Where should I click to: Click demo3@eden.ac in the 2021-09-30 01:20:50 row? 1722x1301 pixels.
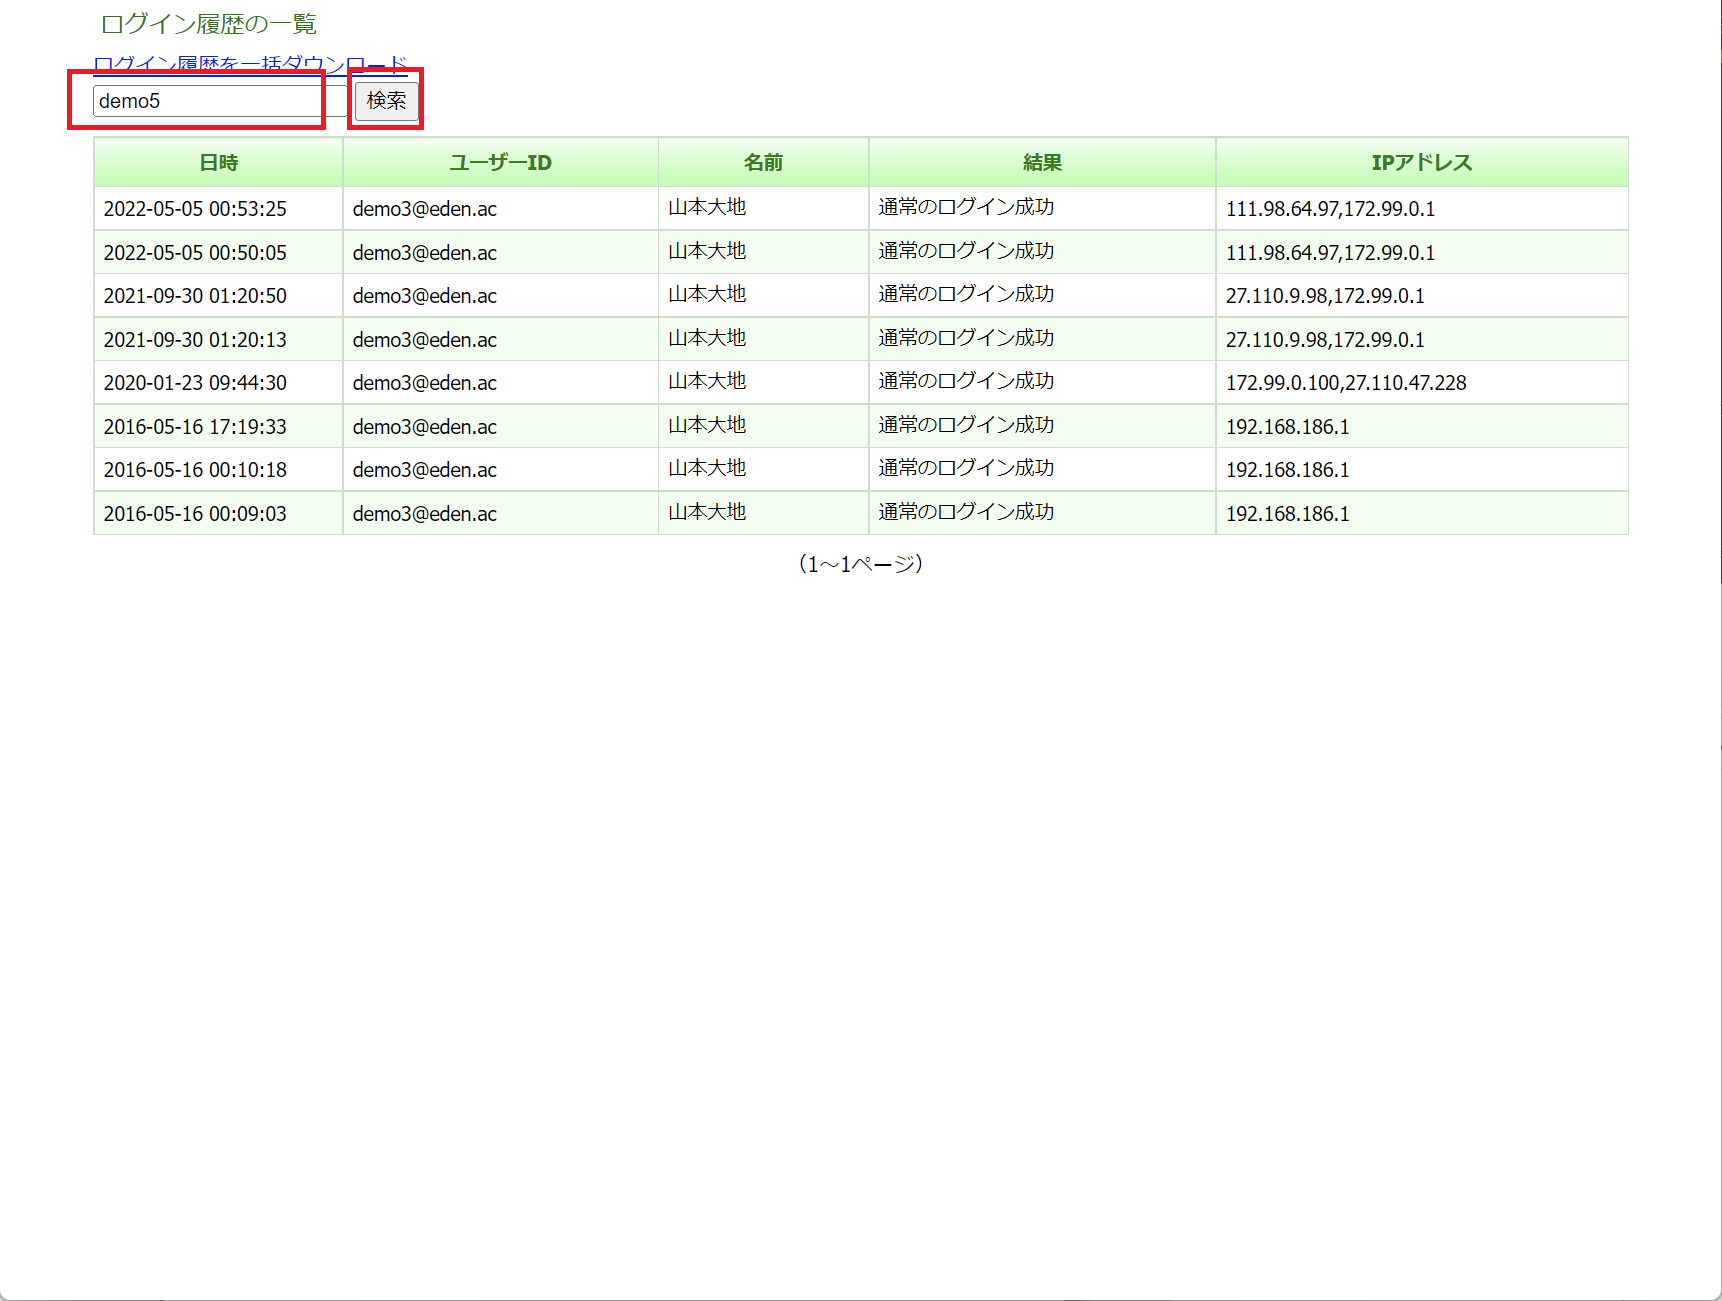424,296
